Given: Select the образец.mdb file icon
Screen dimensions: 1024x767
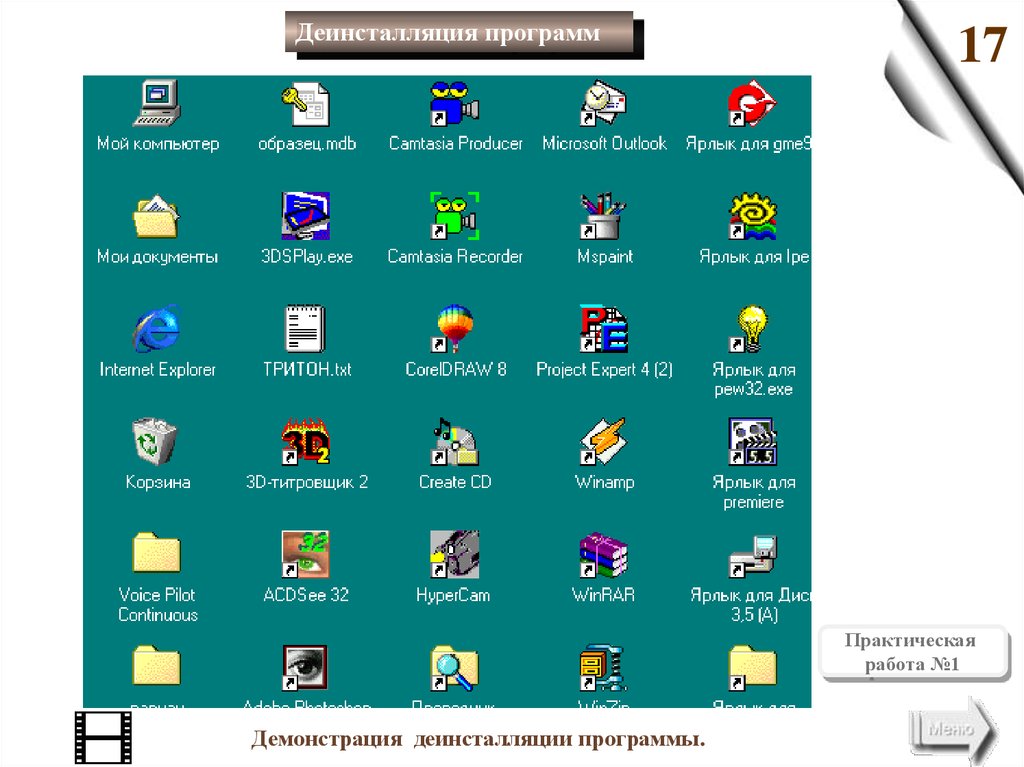Looking at the screenshot, I should [x=306, y=104].
